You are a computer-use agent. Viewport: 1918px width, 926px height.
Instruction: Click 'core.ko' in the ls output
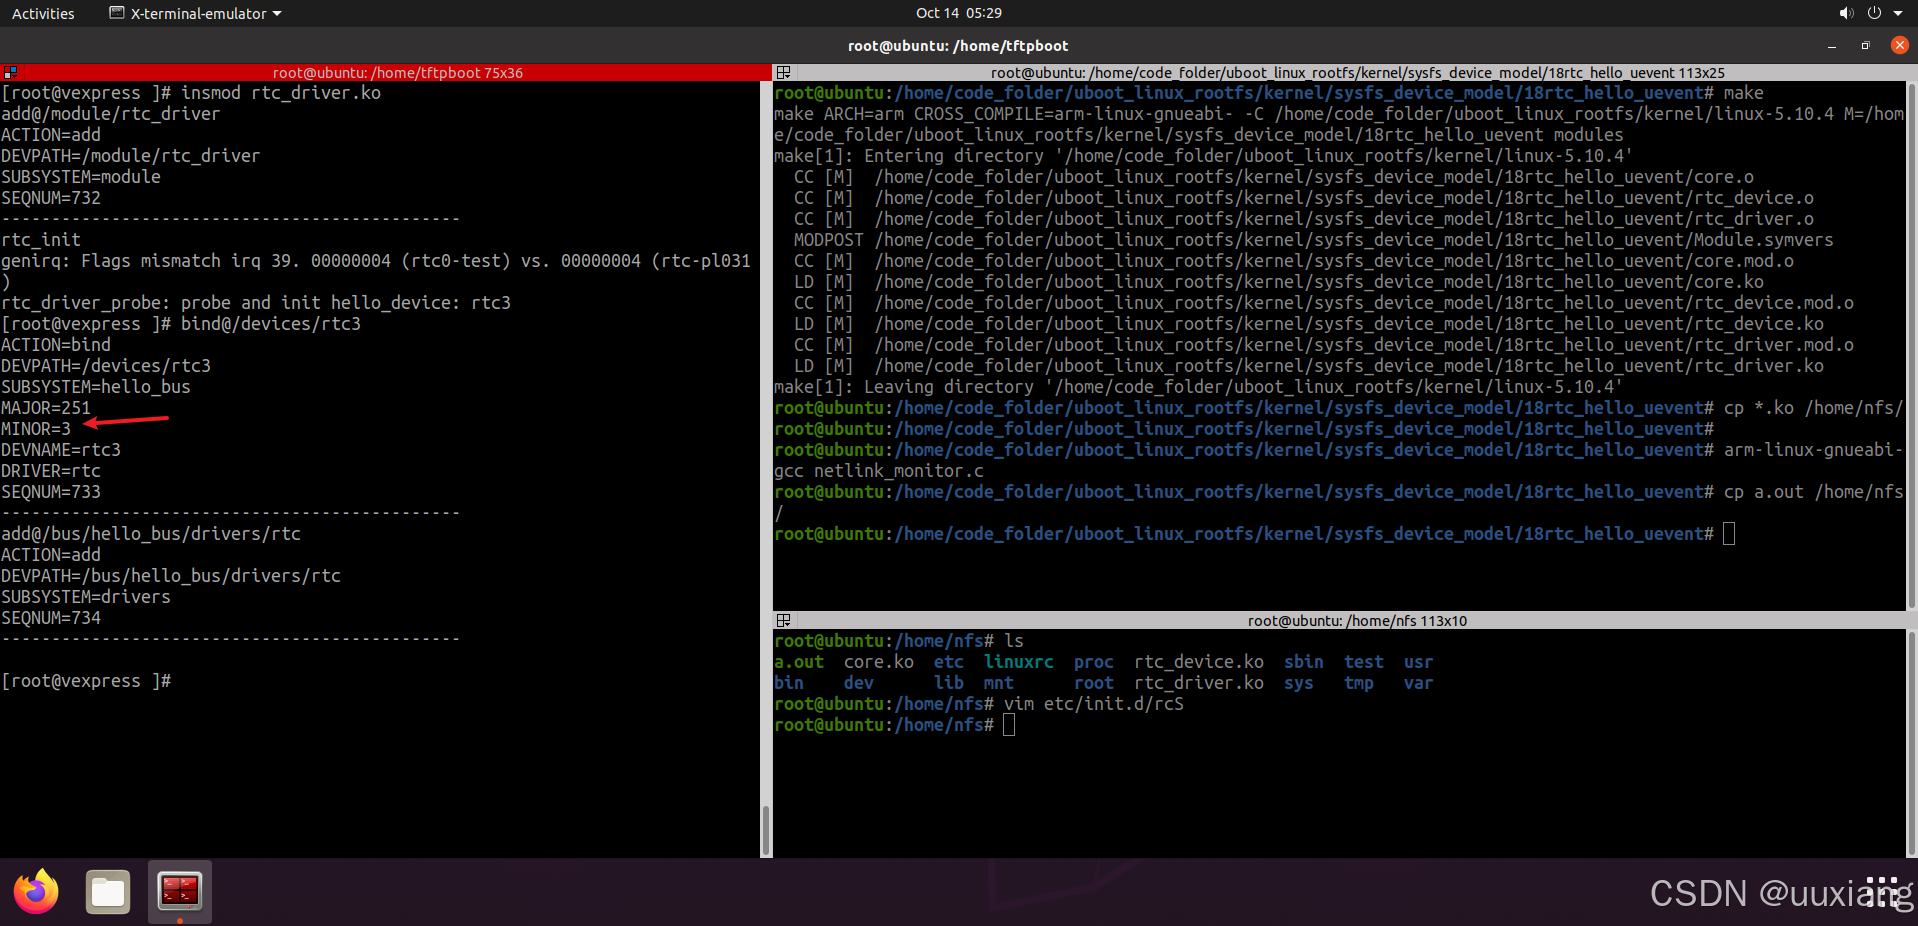[x=879, y=662]
